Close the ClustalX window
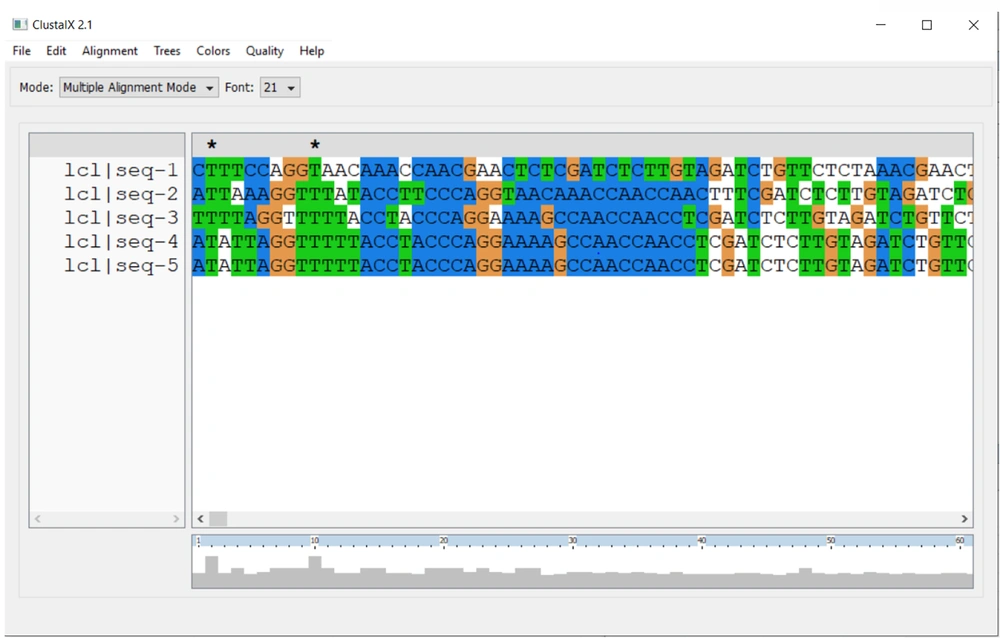This screenshot has width=1000, height=638. click(x=973, y=24)
